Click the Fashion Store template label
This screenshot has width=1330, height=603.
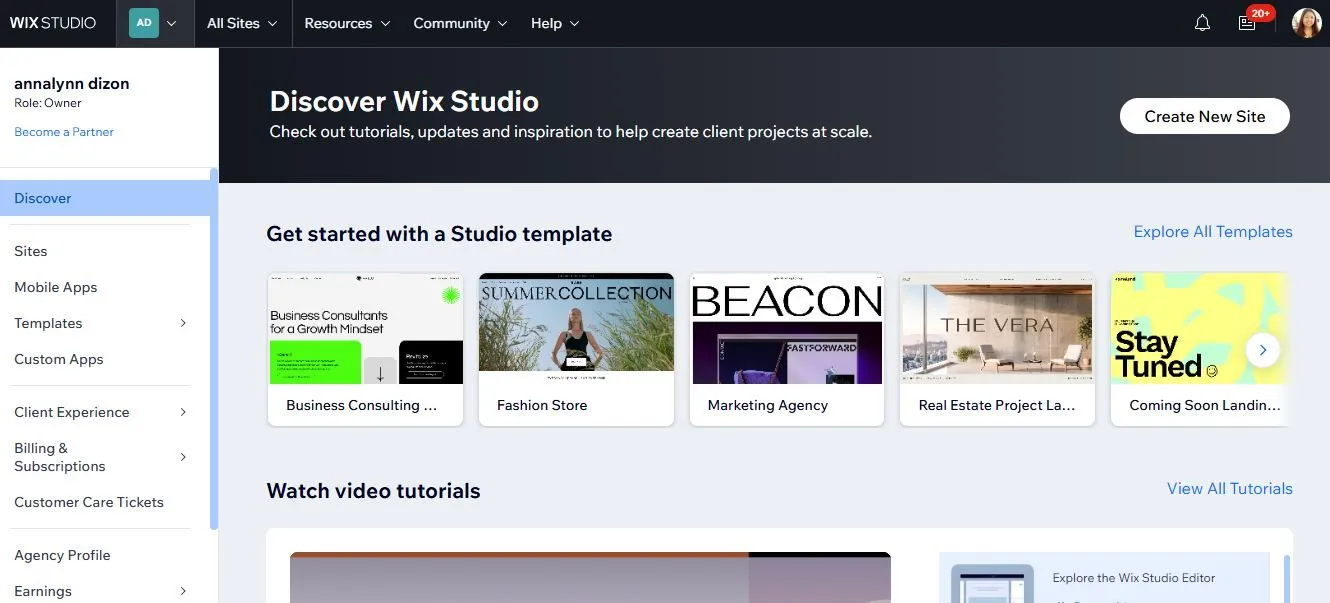coord(542,405)
